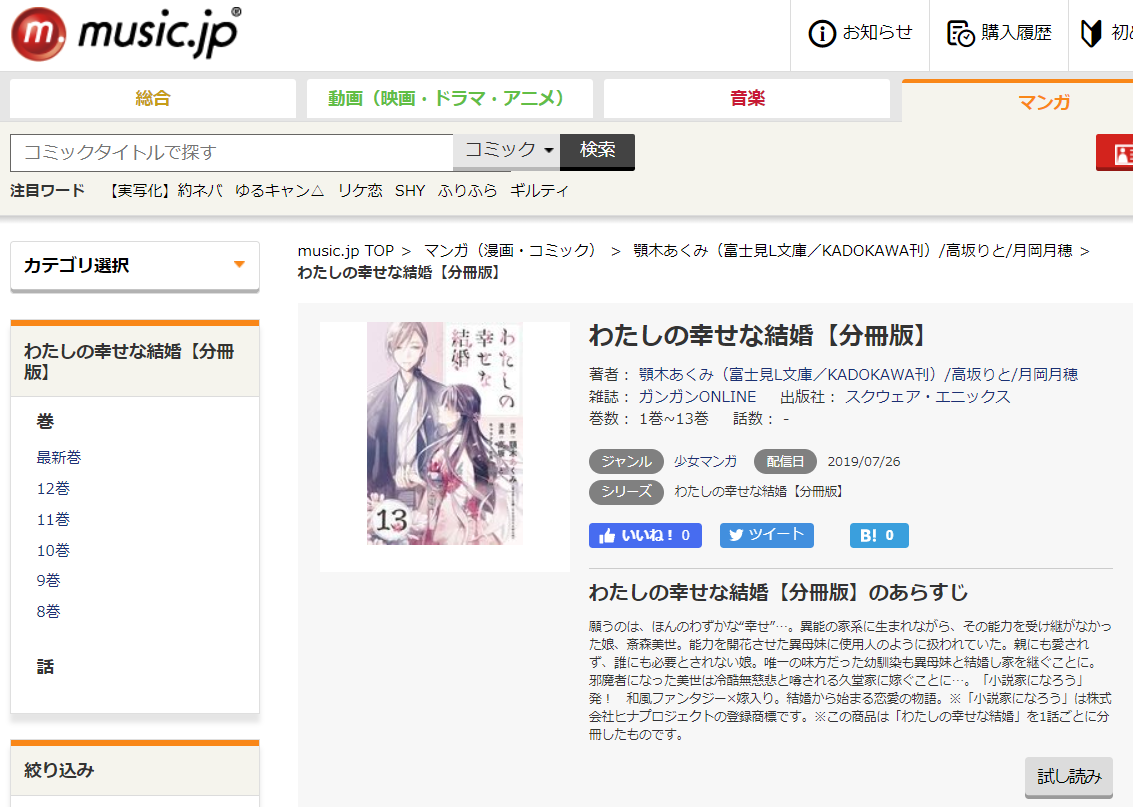Click the Twitter ツイート button
Viewport: 1133px width, 807px height.
(767, 535)
